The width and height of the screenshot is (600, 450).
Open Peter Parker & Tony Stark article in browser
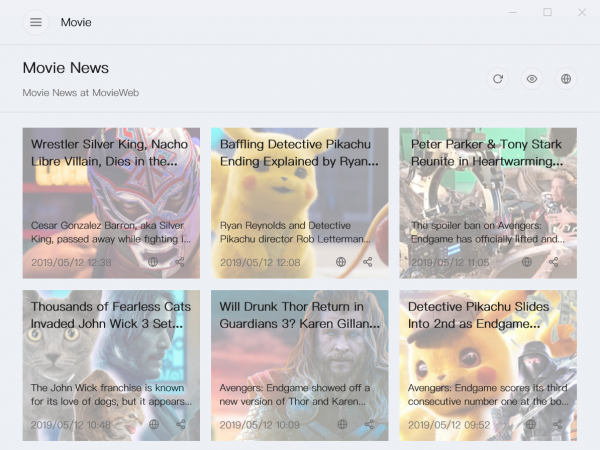point(527,262)
